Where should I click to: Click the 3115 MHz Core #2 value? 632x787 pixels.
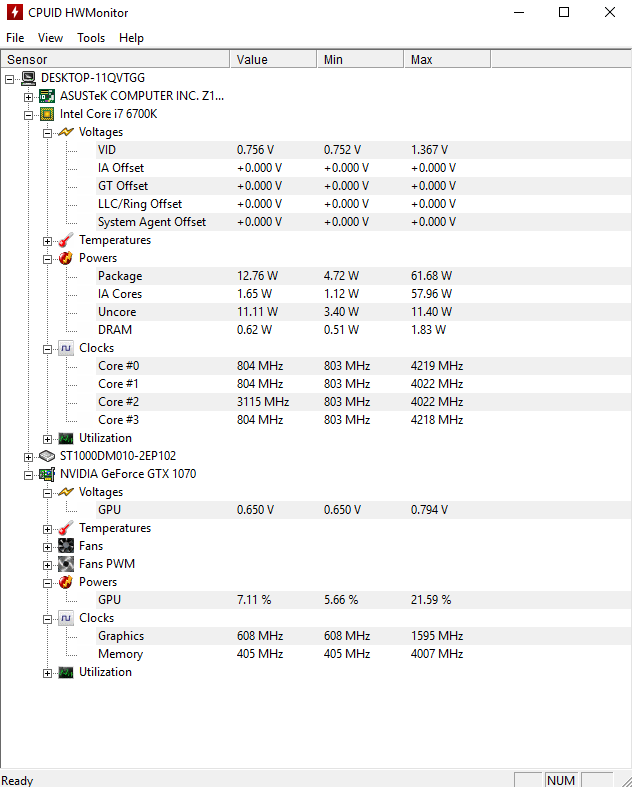tap(263, 402)
